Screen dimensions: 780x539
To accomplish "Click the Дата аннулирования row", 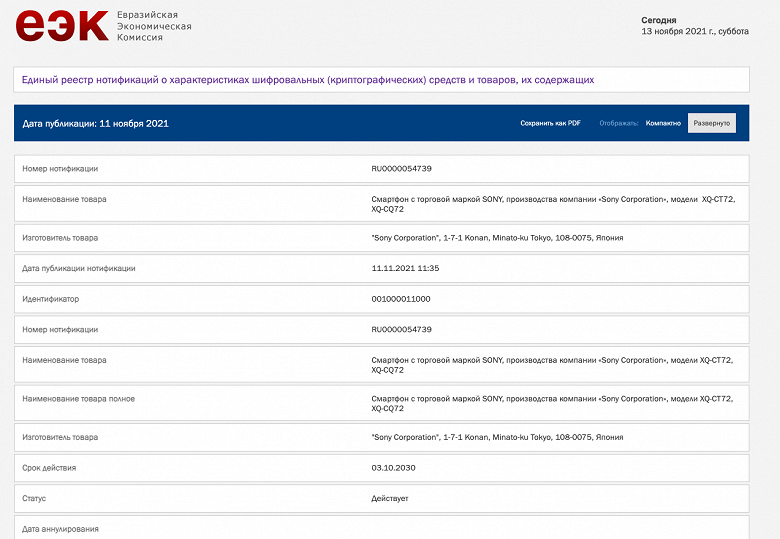I will 60,528.
